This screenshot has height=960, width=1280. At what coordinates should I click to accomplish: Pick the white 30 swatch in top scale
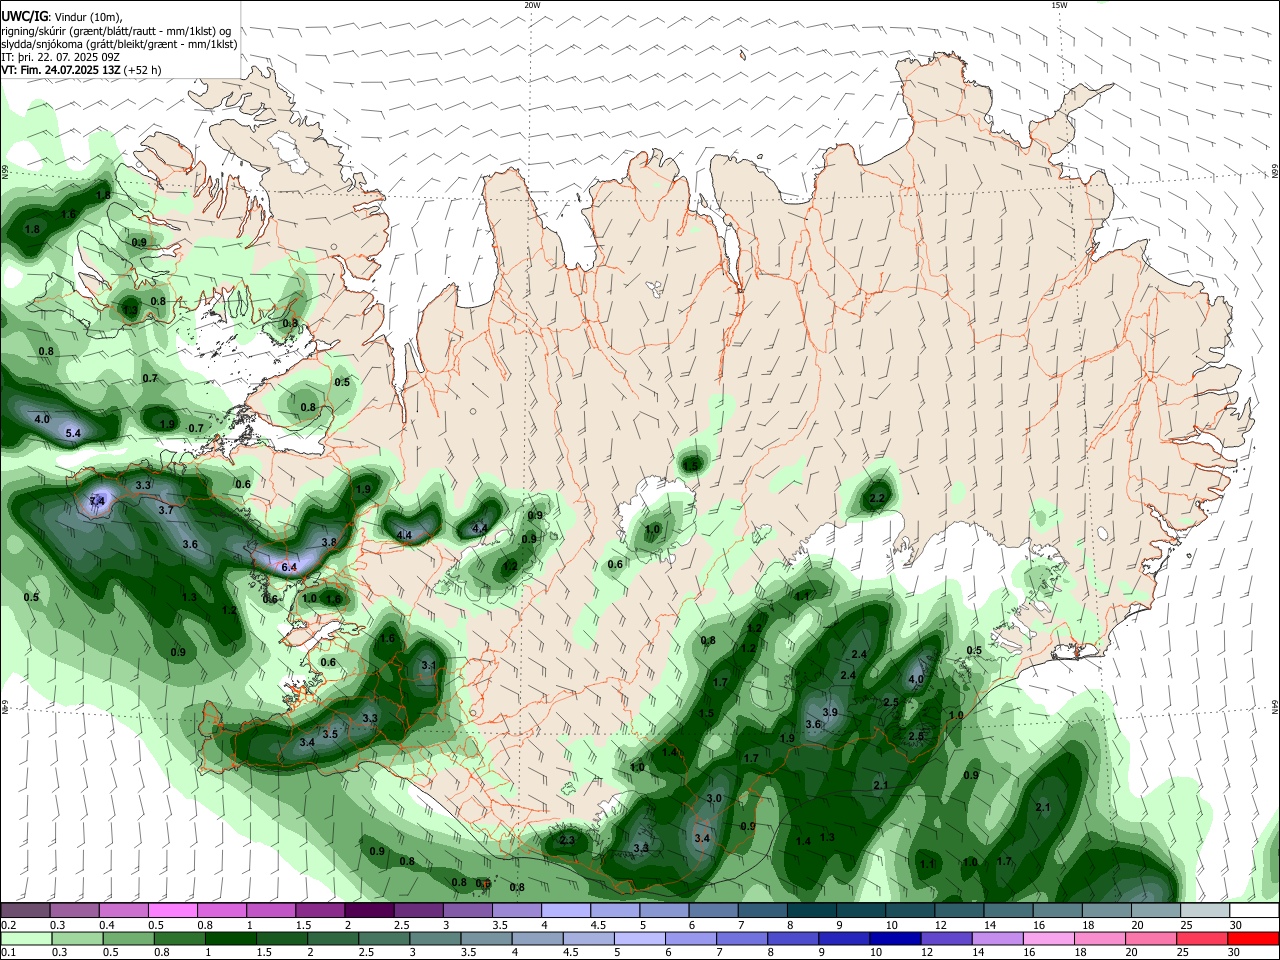tap(1254, 910)
